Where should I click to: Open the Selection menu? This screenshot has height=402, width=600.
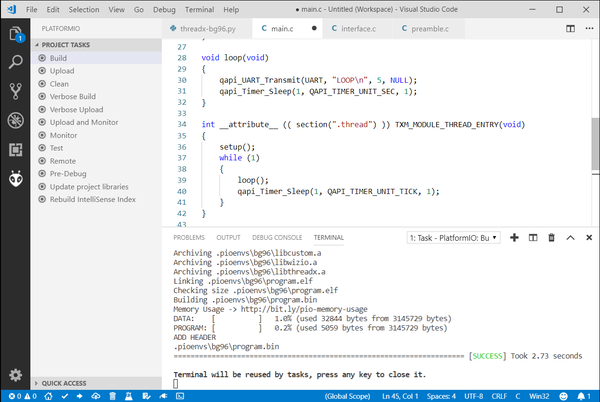84,10
